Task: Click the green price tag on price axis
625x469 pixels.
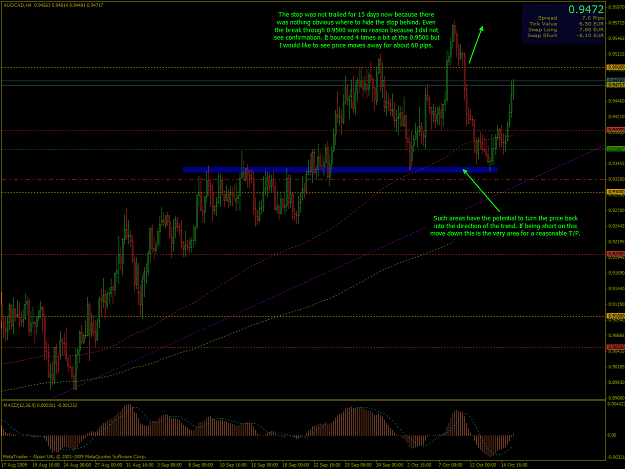Action: point(615,149)
